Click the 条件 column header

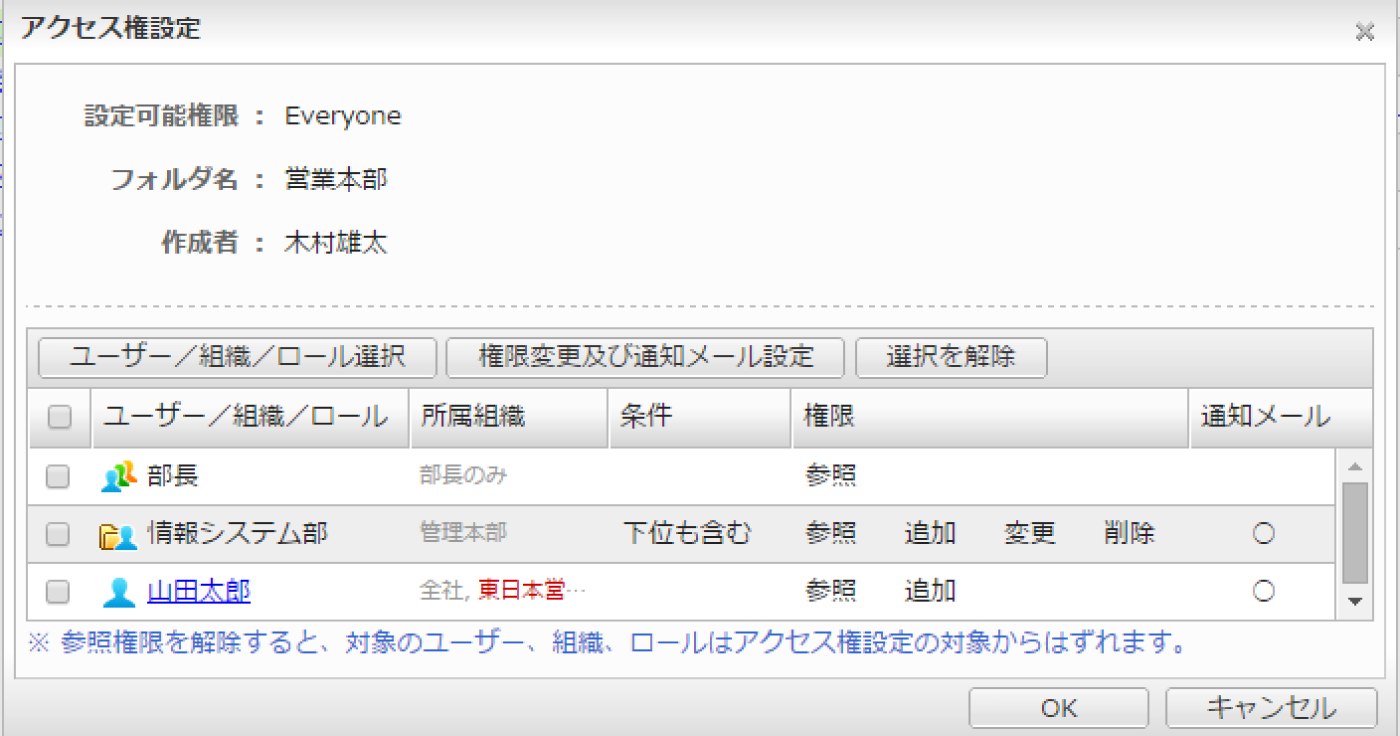699,418
